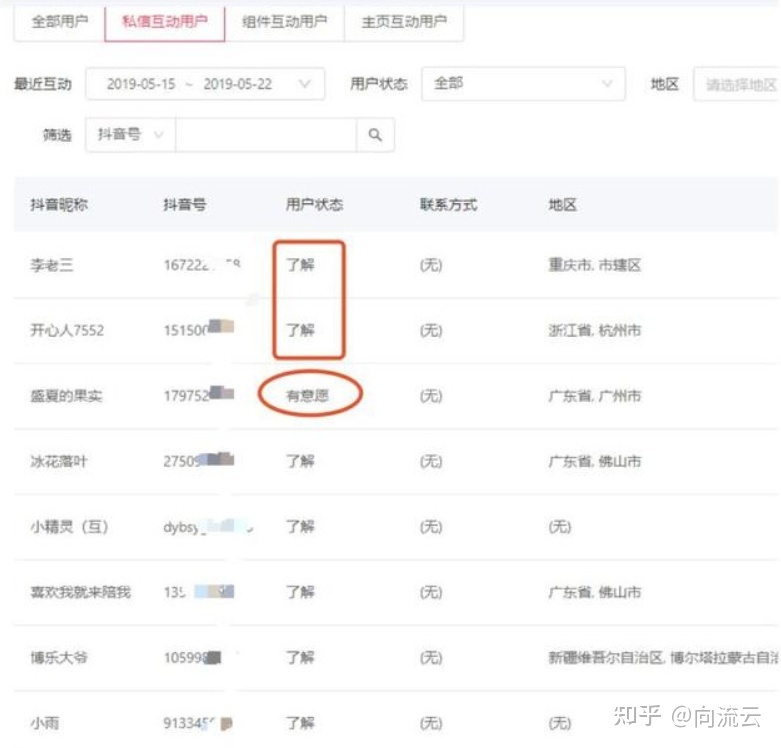This screenshot has height=748, width=781.
Task: Switch to the 全部用户 tab
Action: [x=59, y=22]
